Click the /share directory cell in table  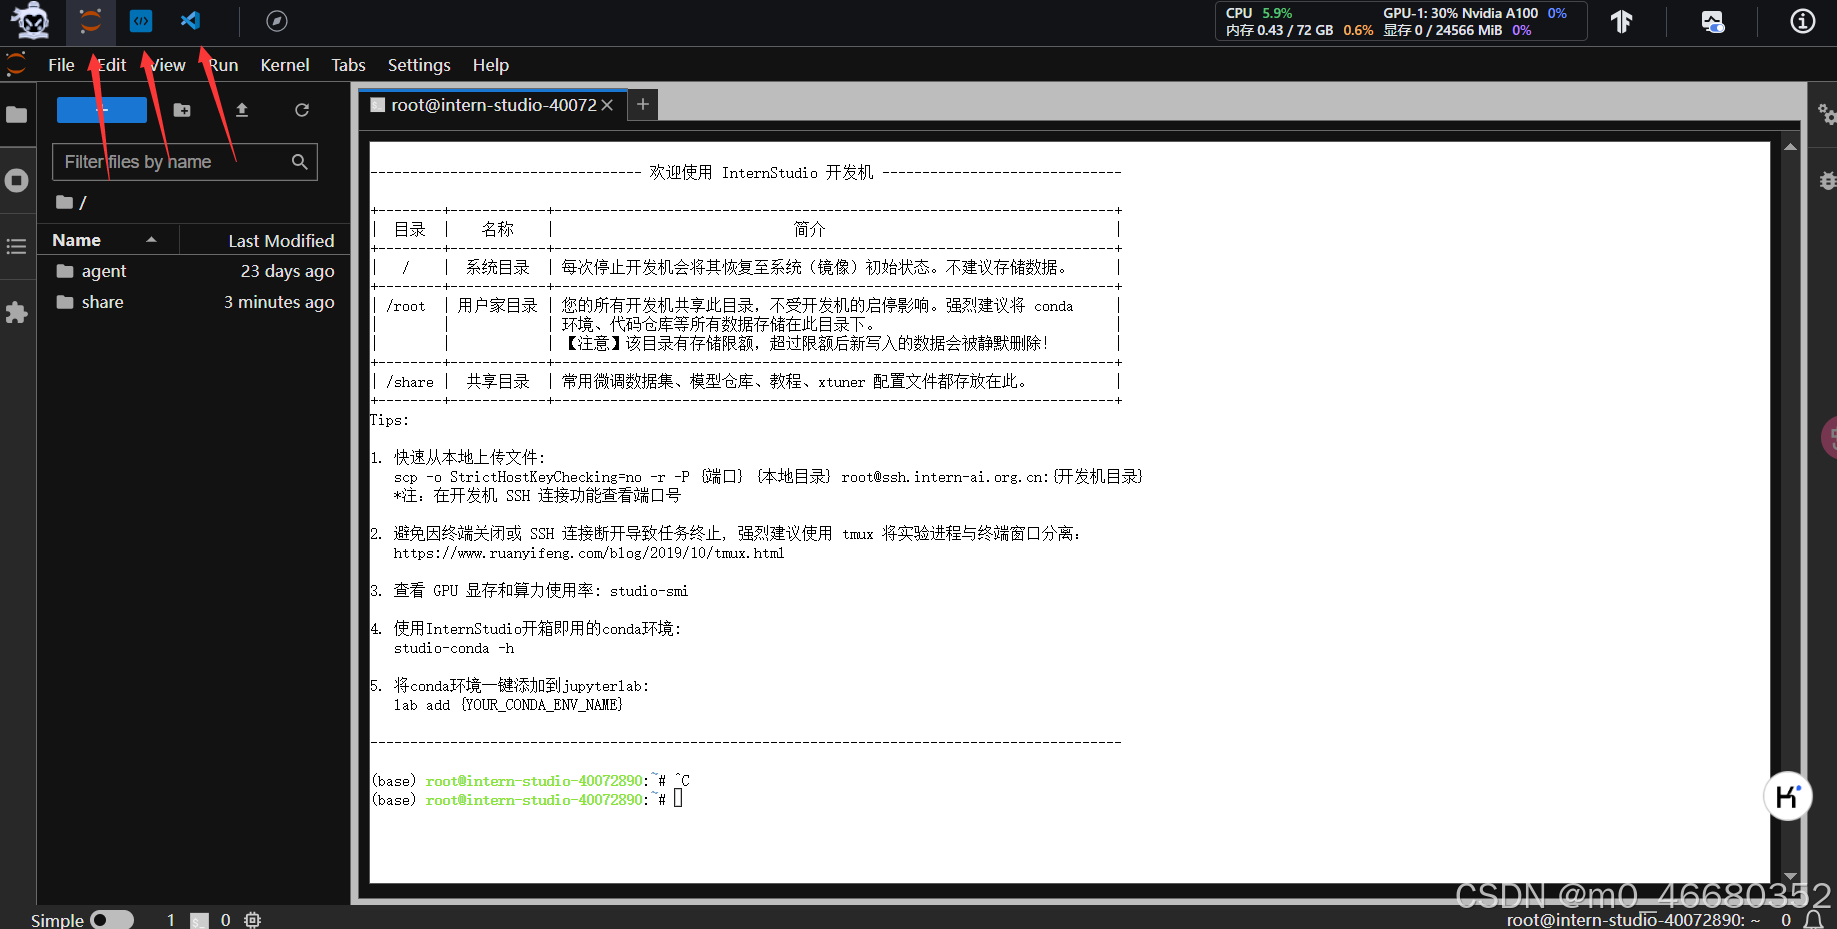point(410,382)
